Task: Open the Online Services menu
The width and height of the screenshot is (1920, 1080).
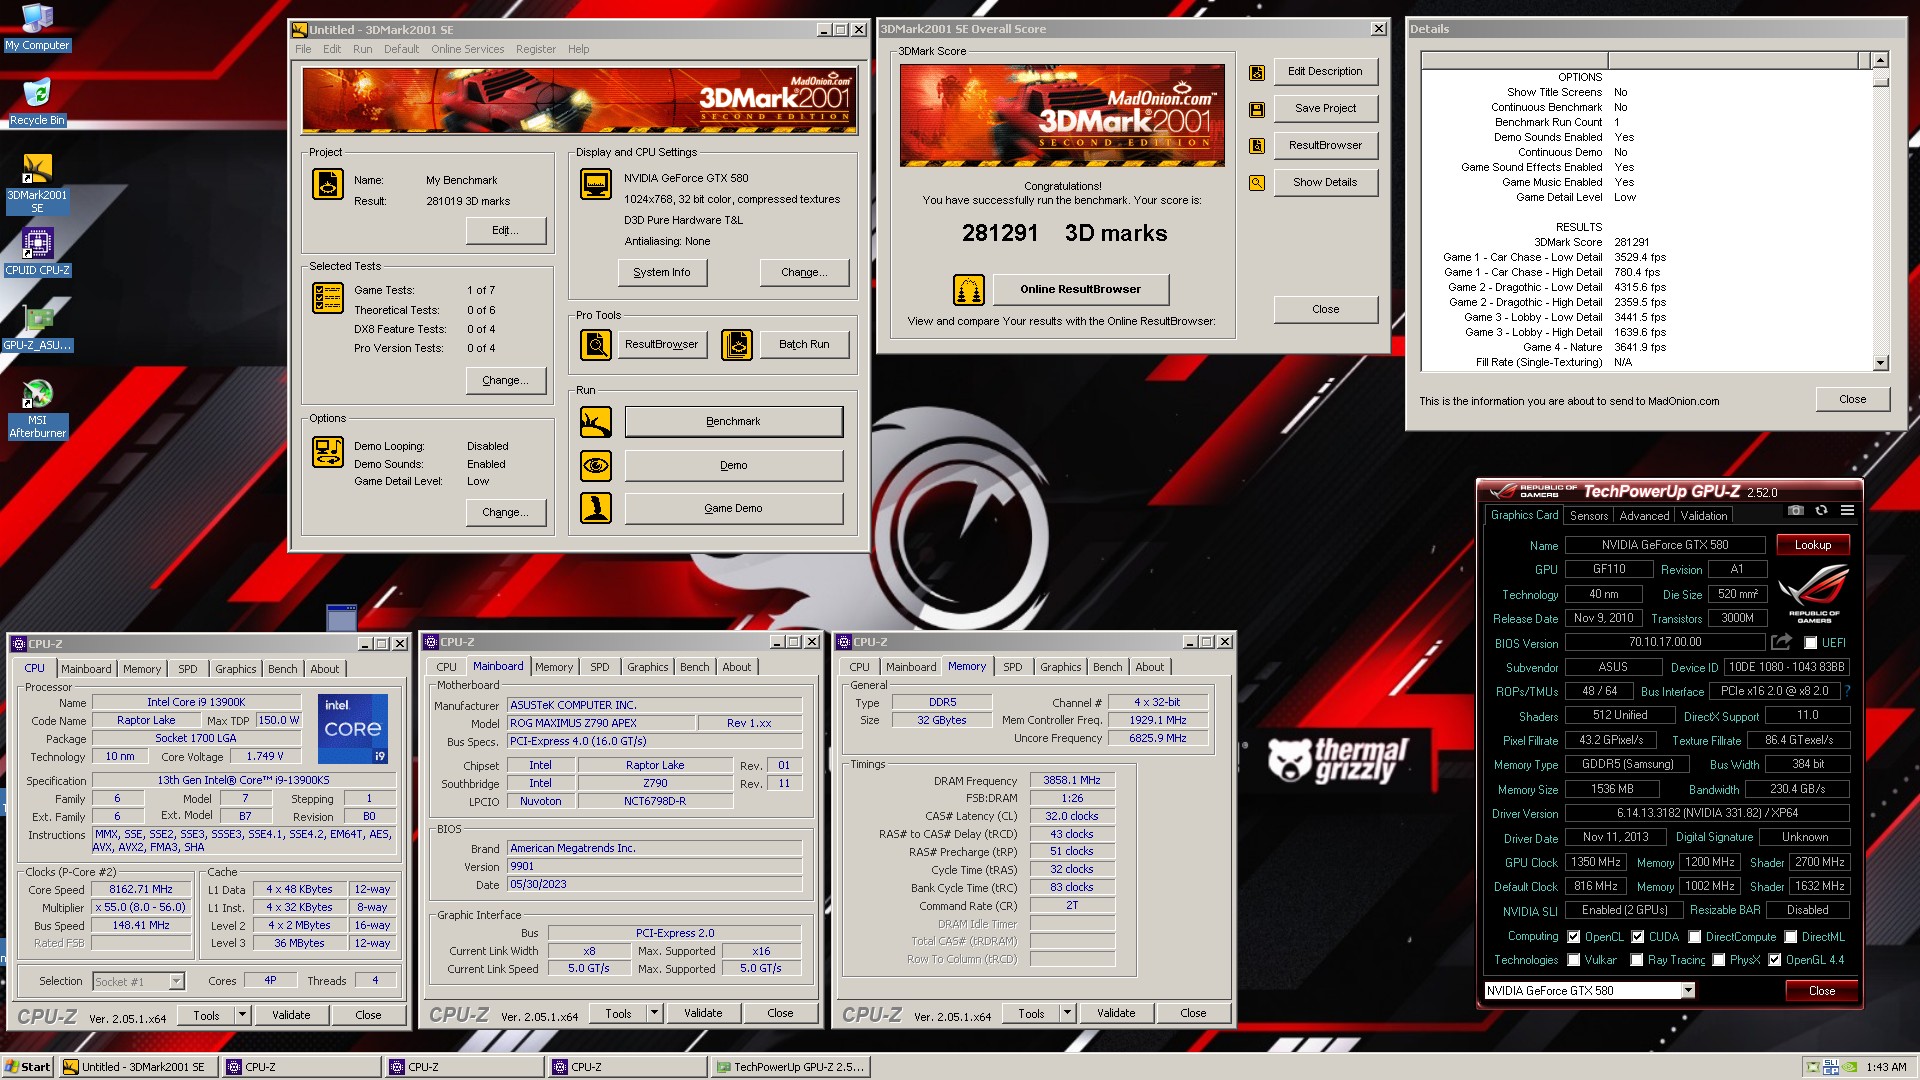Action: tap(468, 49)
